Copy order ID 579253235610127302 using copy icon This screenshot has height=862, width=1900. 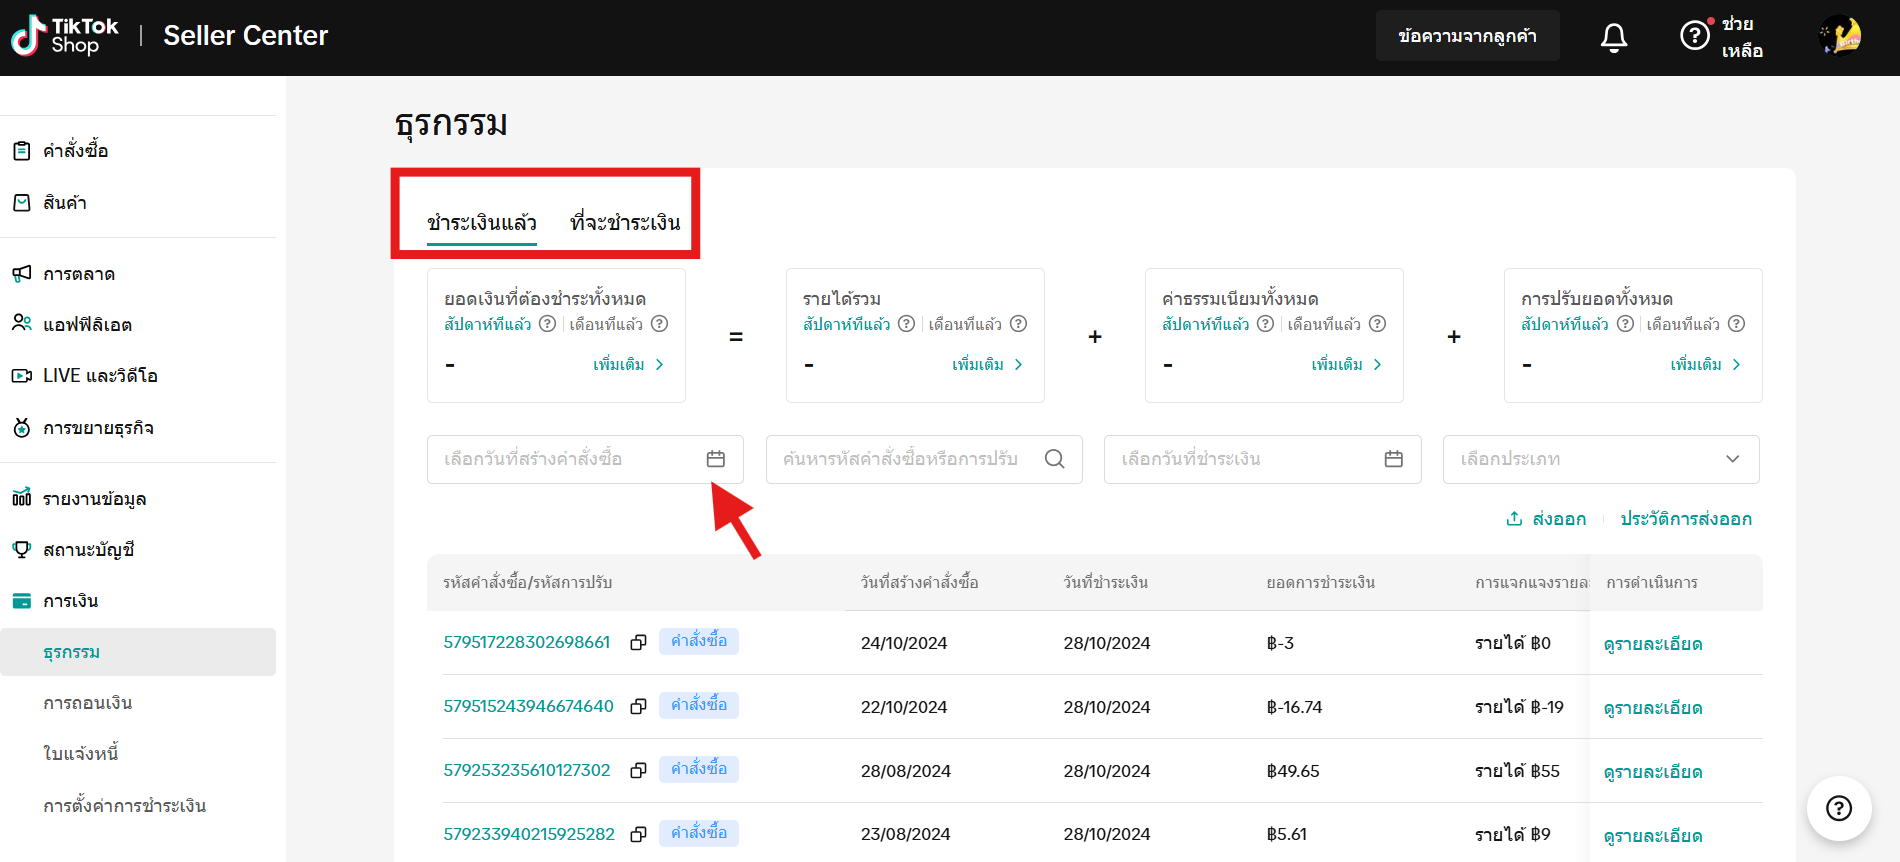(x=638, y=770)
